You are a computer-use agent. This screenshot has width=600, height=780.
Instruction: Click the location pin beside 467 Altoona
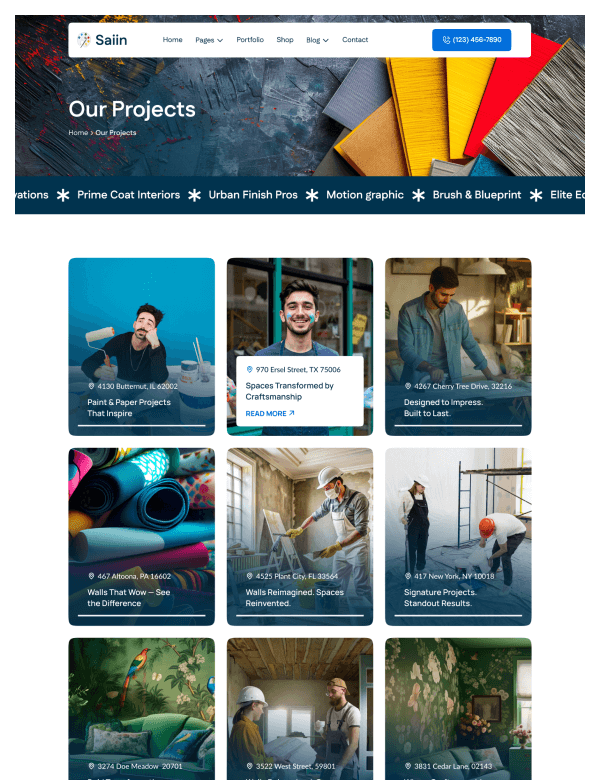91,576
